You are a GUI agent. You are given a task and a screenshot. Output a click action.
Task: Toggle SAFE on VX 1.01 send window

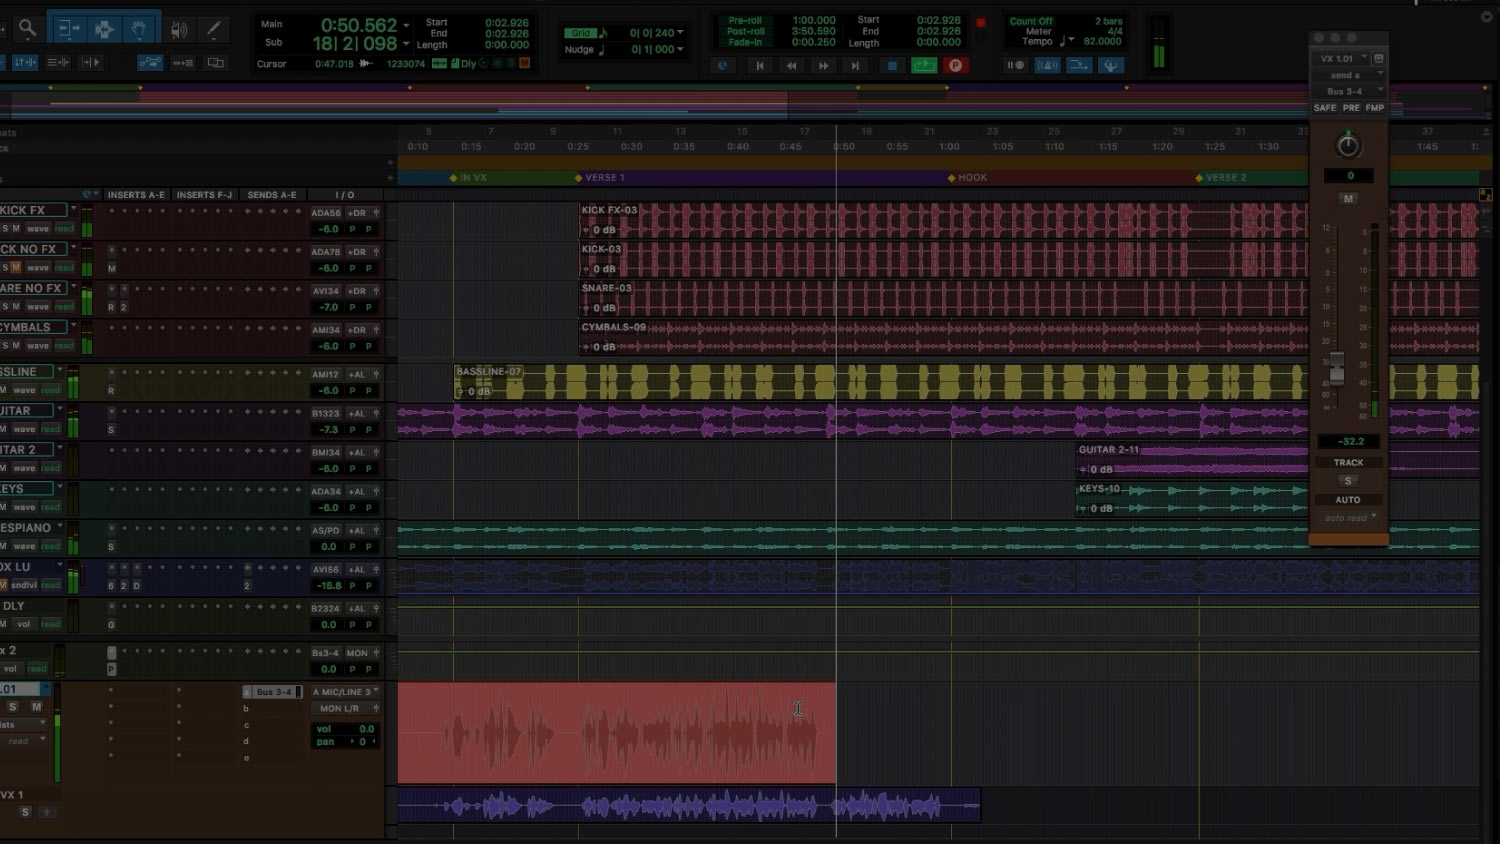point(1324,108)
